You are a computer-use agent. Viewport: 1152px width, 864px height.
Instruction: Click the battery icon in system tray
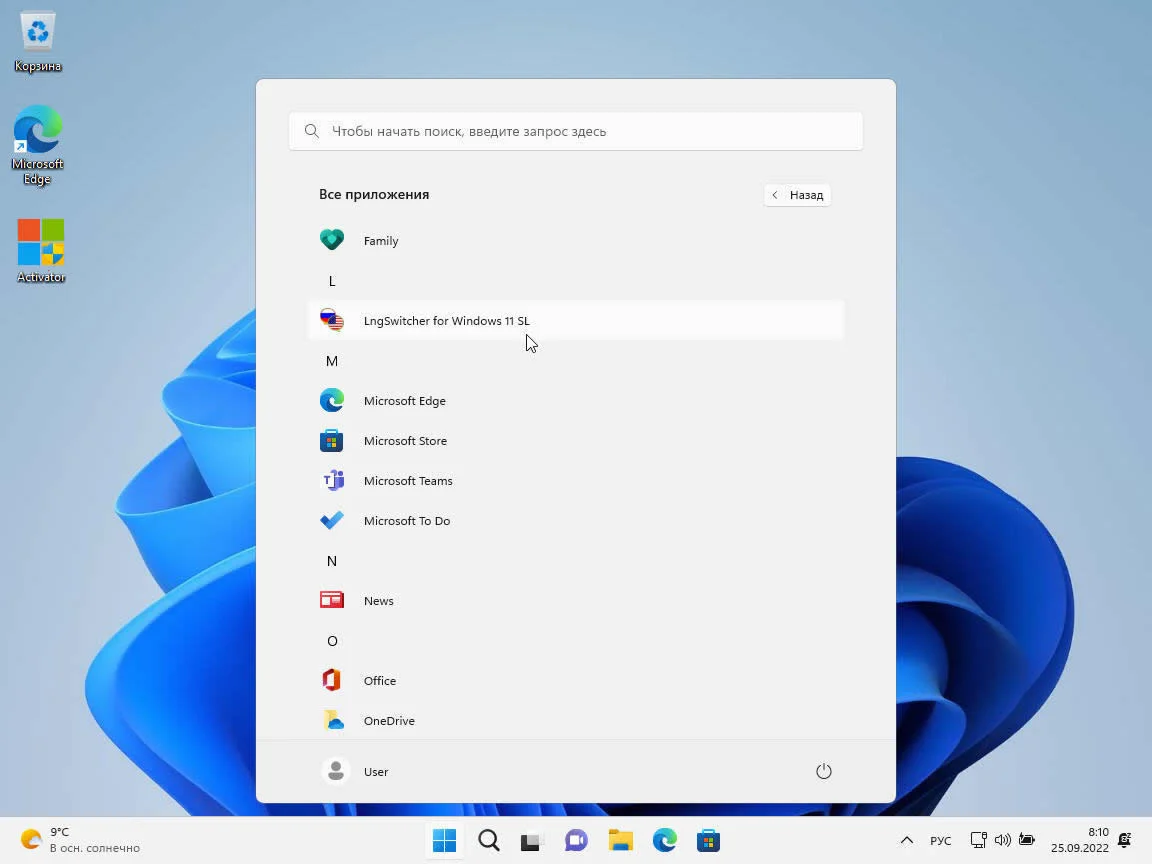click(x=1026, y=840)
